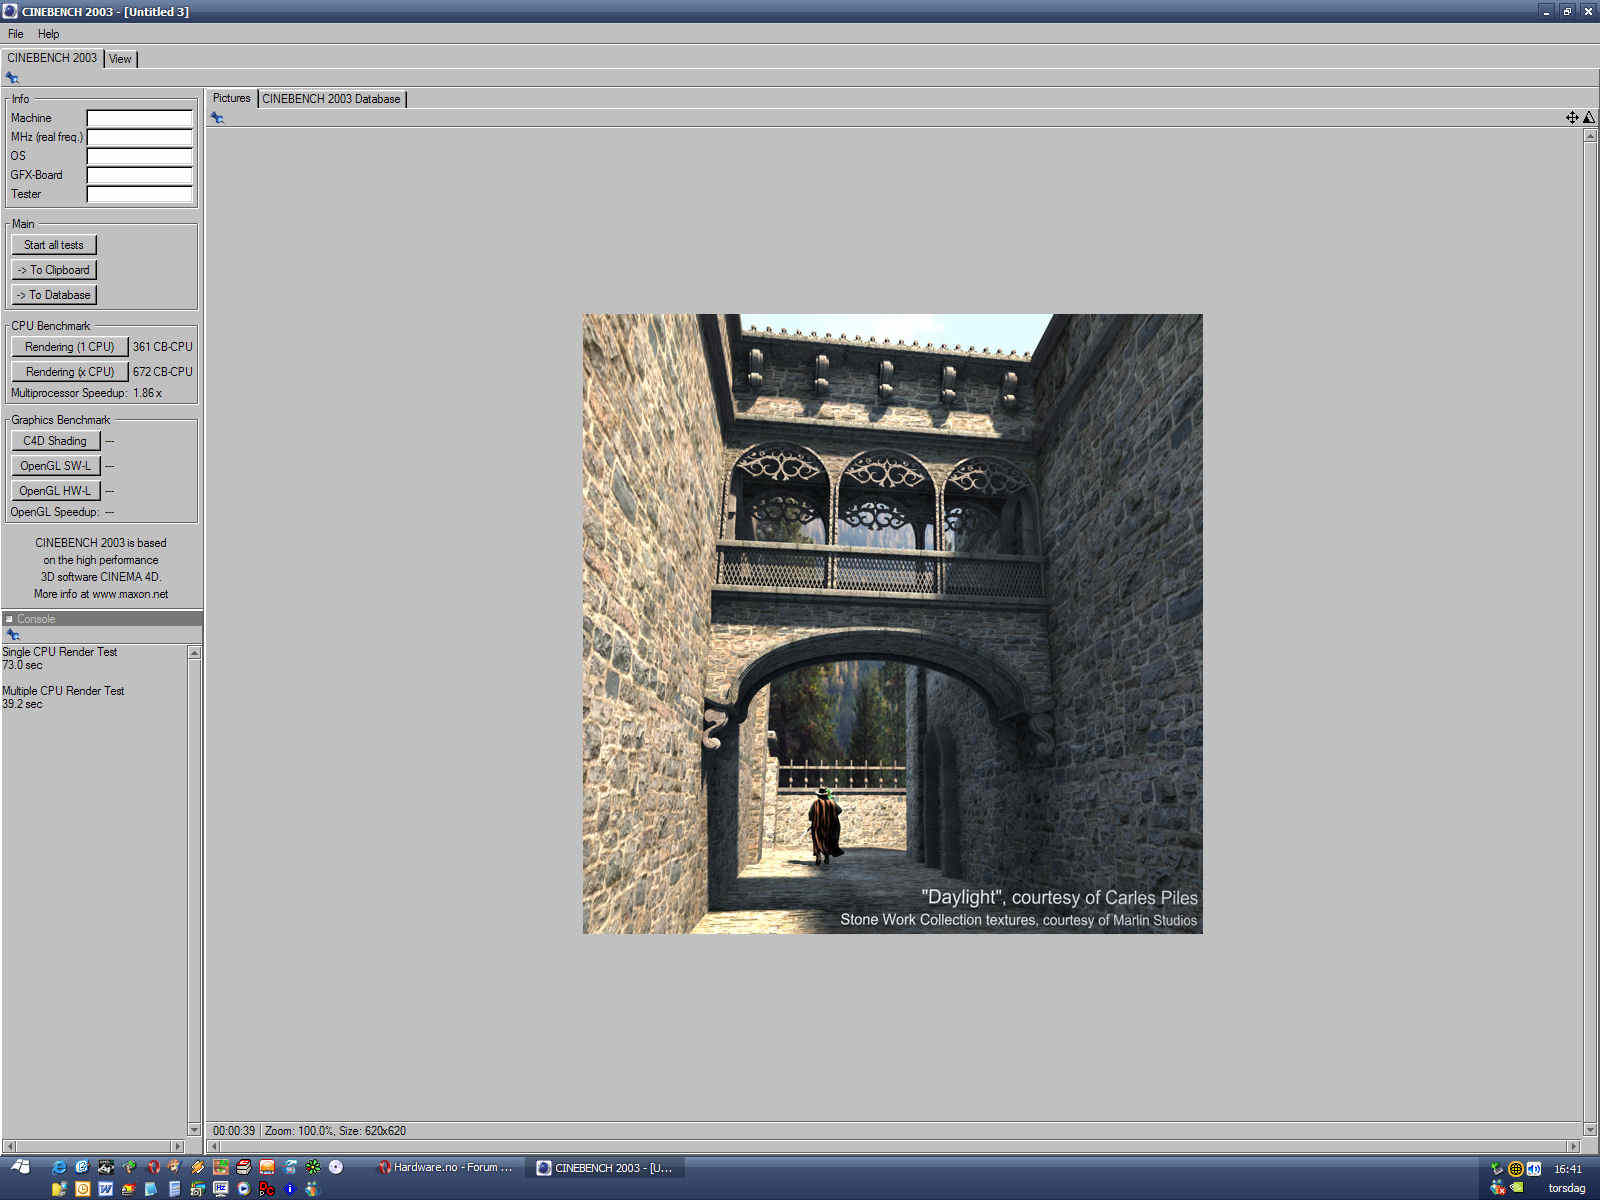1600x1200 pixels.
Task: Click the CINEBENCH 2003 taskbar button
Action: tap(604, 1167)
